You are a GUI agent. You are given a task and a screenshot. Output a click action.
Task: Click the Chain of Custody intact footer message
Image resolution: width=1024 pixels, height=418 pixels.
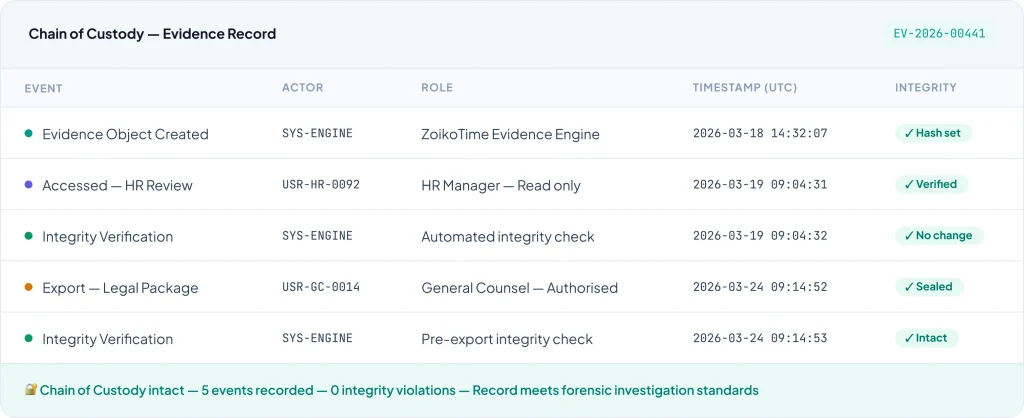click(x=399, y=390)
